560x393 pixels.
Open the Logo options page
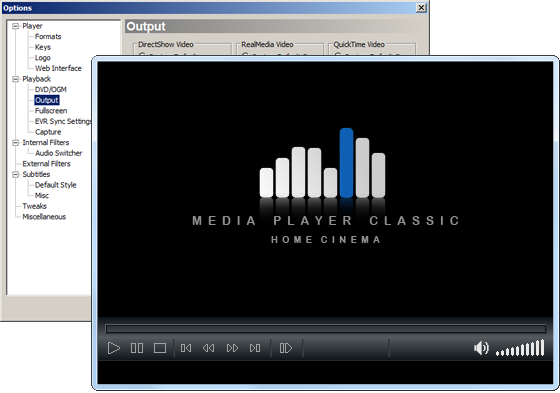[x=42, y=58]
